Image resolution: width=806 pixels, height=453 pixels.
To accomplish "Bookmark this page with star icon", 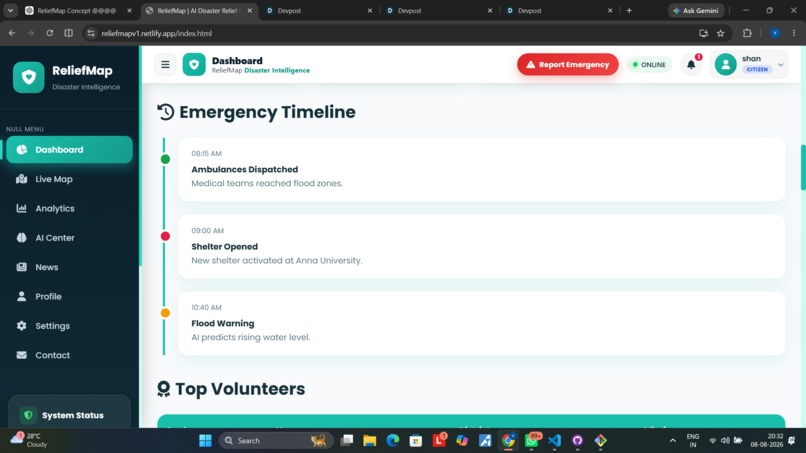I will (721, 33).
